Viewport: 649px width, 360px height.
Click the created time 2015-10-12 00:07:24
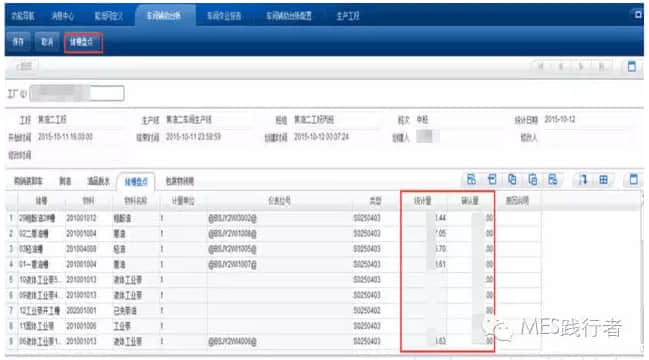322,137
